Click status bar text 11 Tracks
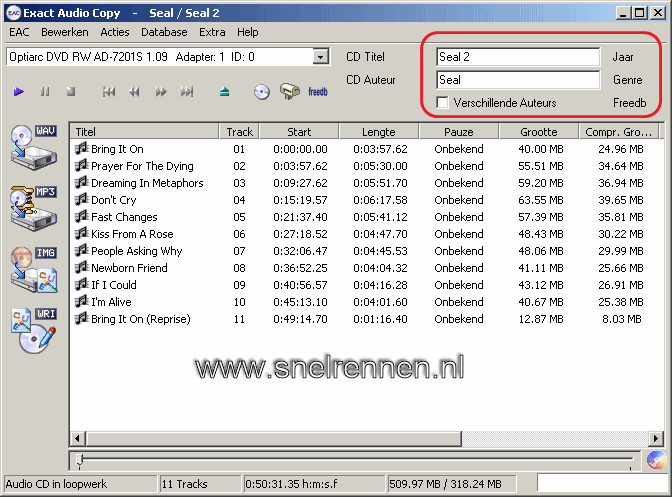The height and width of the screenshot is (497, 672). coord(184,484)
